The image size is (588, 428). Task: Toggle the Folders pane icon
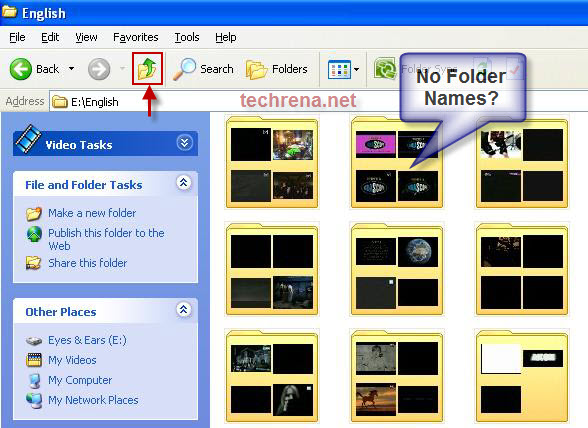tap(256, 69)
